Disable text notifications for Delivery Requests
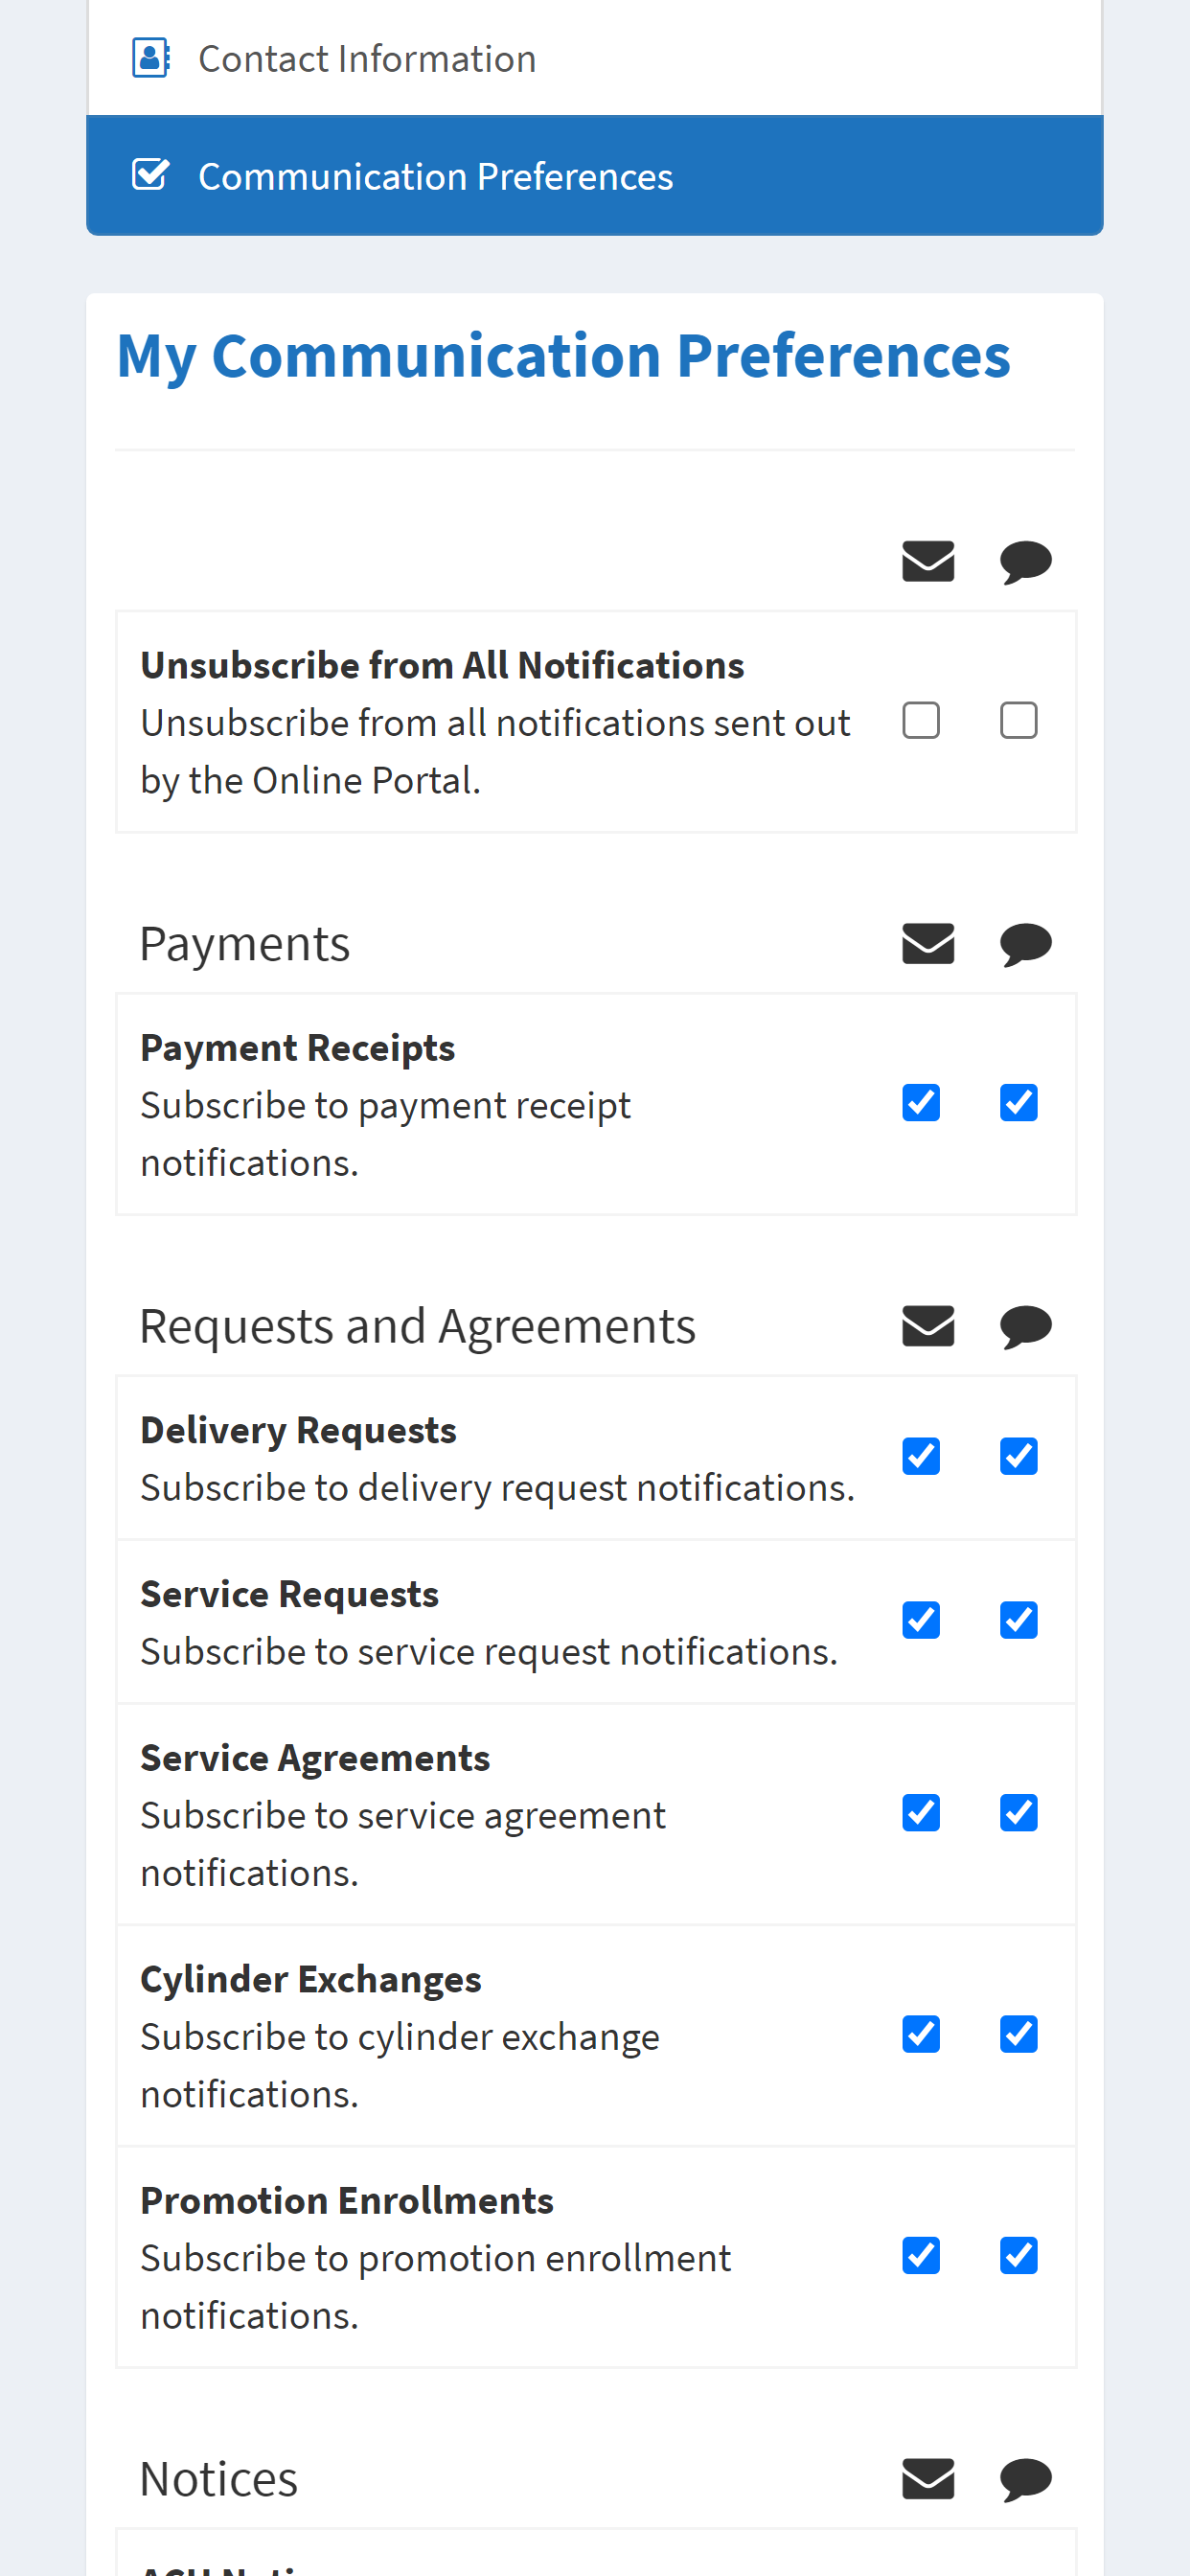Viewport: 1190px width, 2576px height. (x=1019, y=1457)
